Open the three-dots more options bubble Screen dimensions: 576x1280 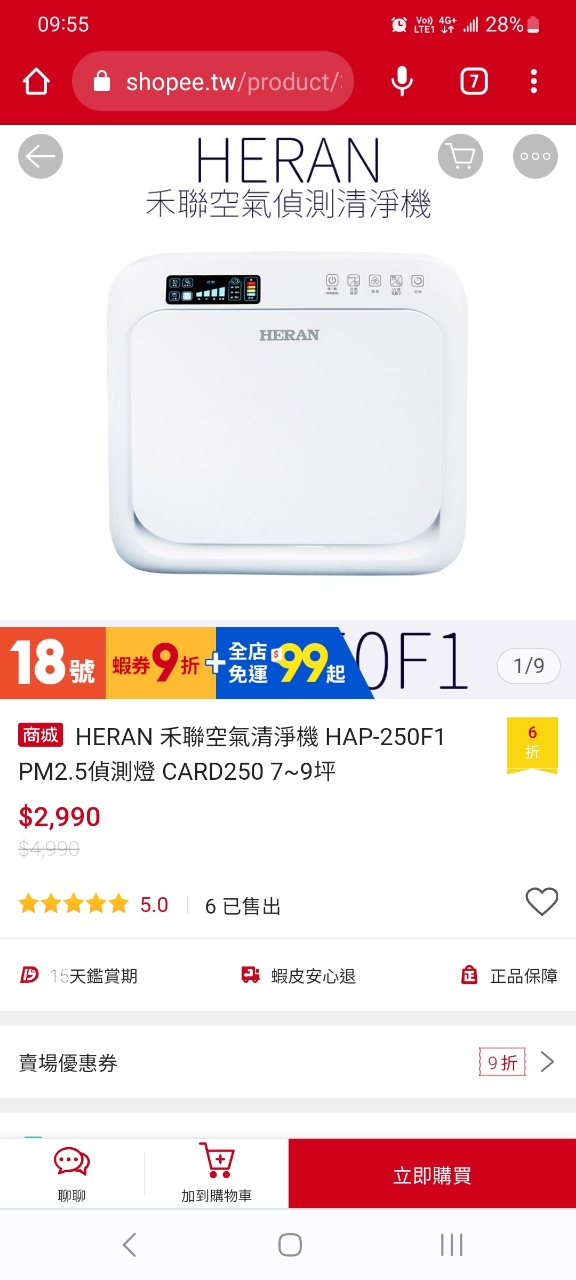click(535, 156)
